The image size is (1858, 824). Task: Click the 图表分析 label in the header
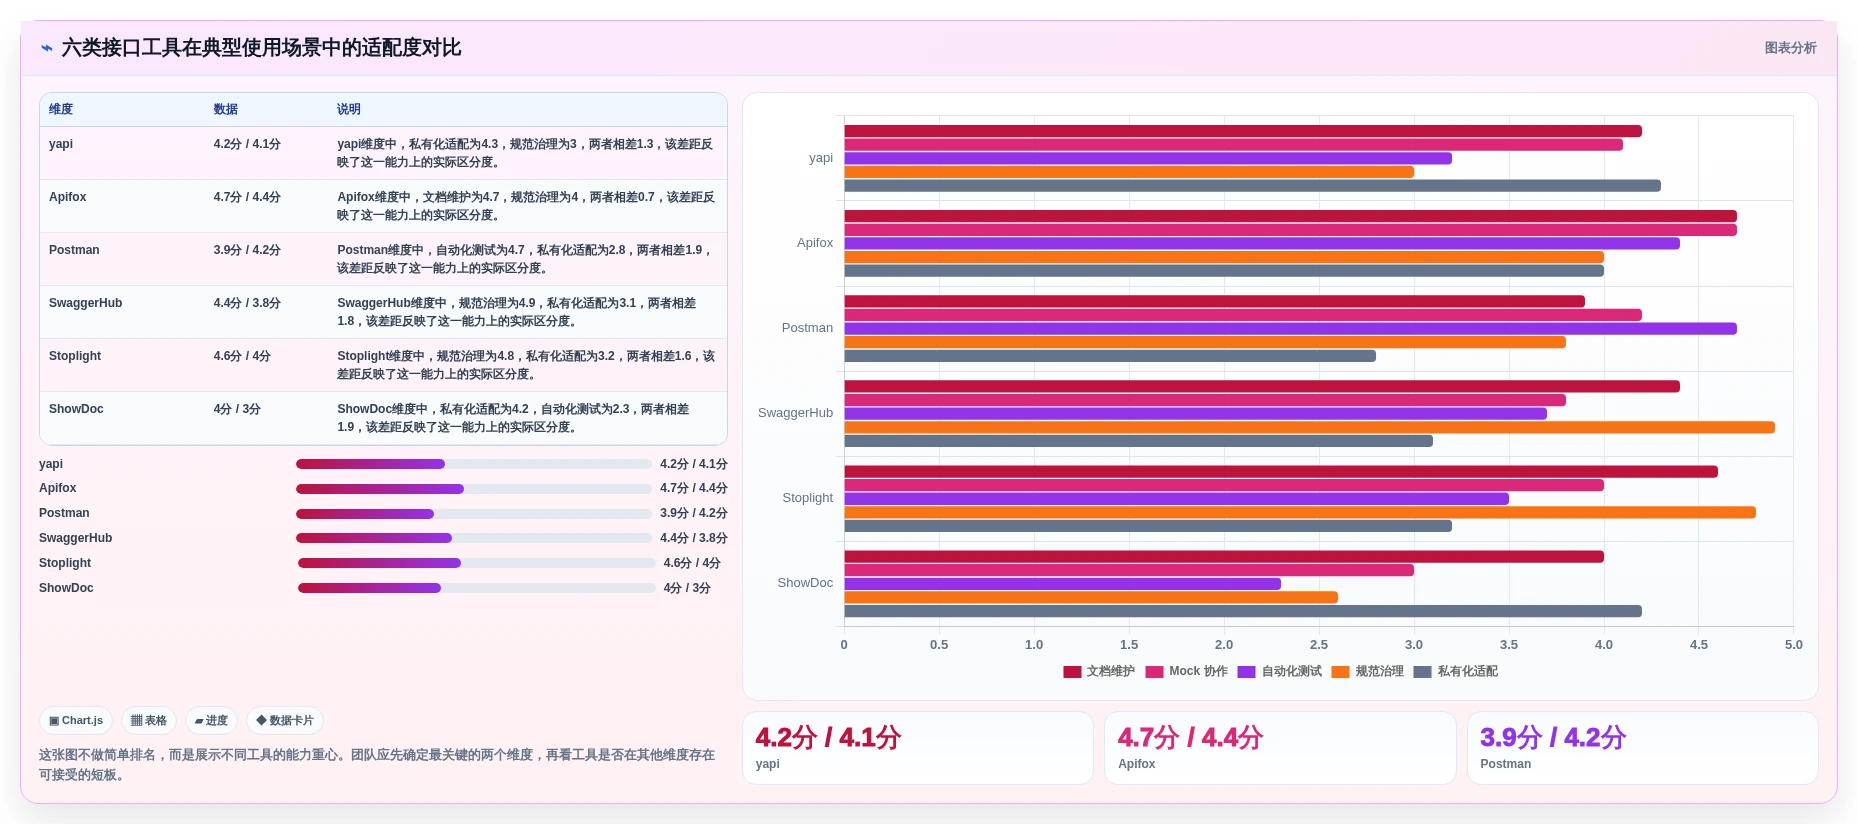pyautogui.click(x=1790, y=48)
